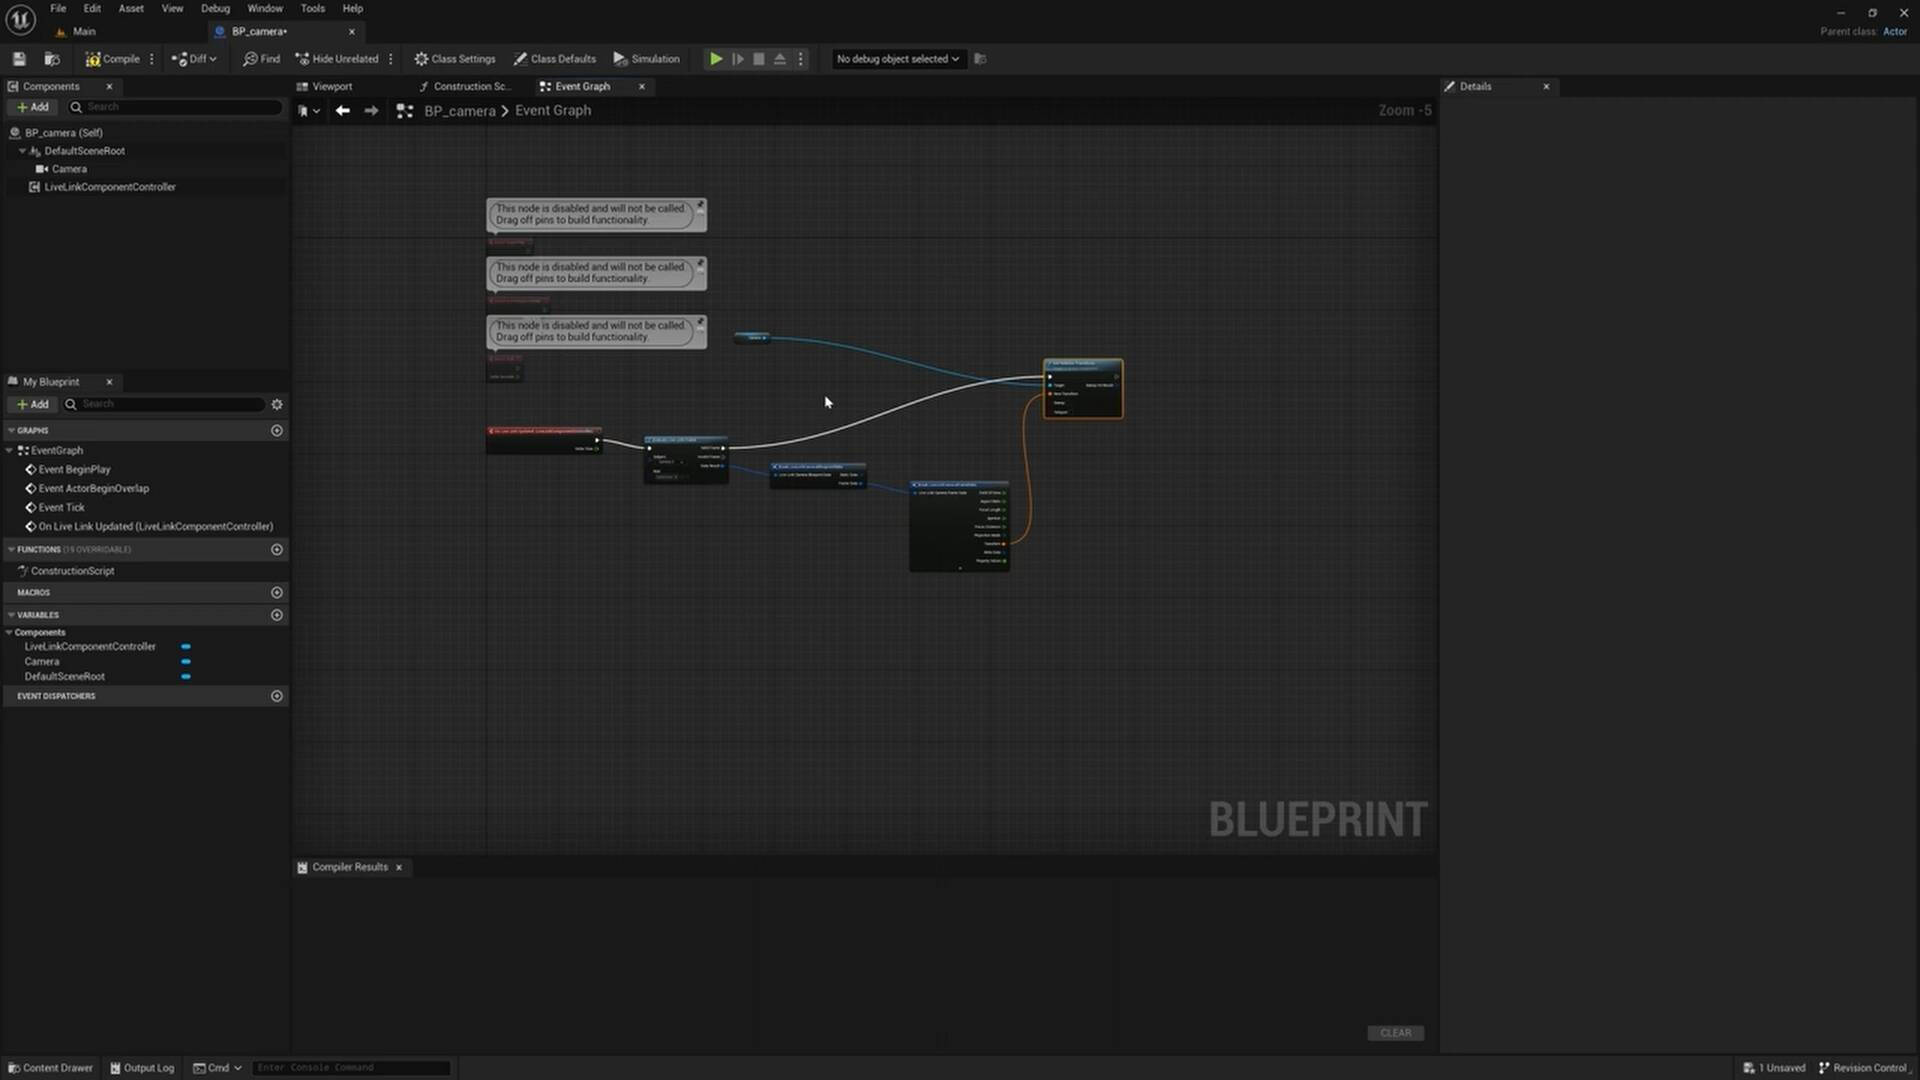1920x1080 pixels.
Task: Open Hide Unrelated options dots
Action: click(x=391, y=59)
